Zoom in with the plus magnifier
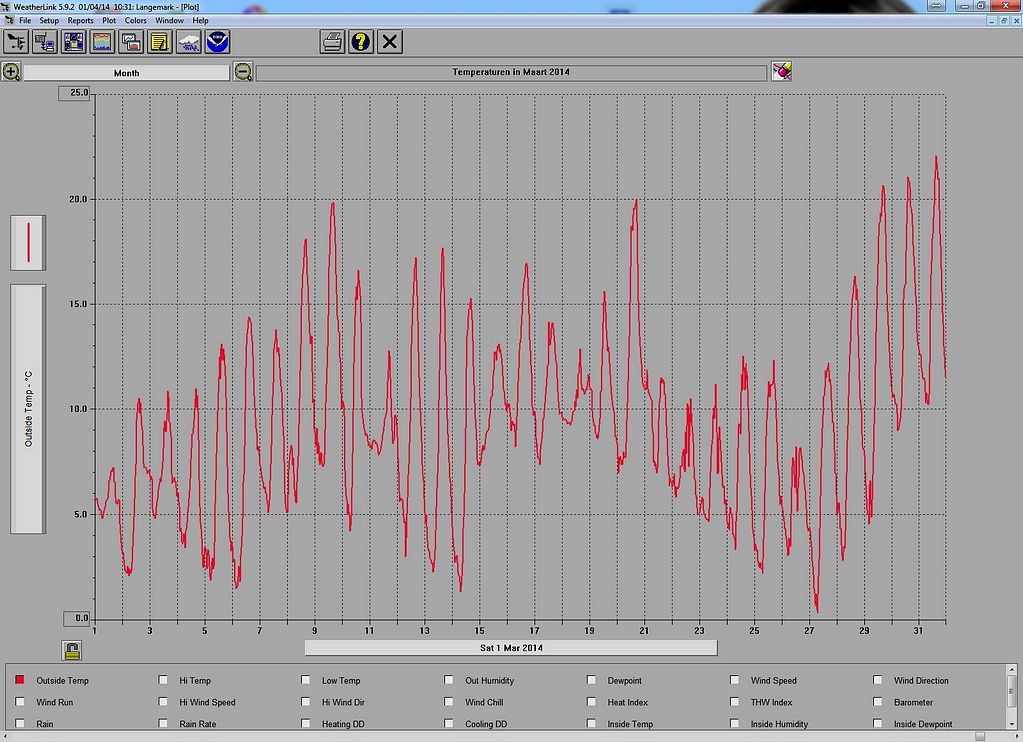Screen dimensions: 1023x742 [x=11, y=72]
